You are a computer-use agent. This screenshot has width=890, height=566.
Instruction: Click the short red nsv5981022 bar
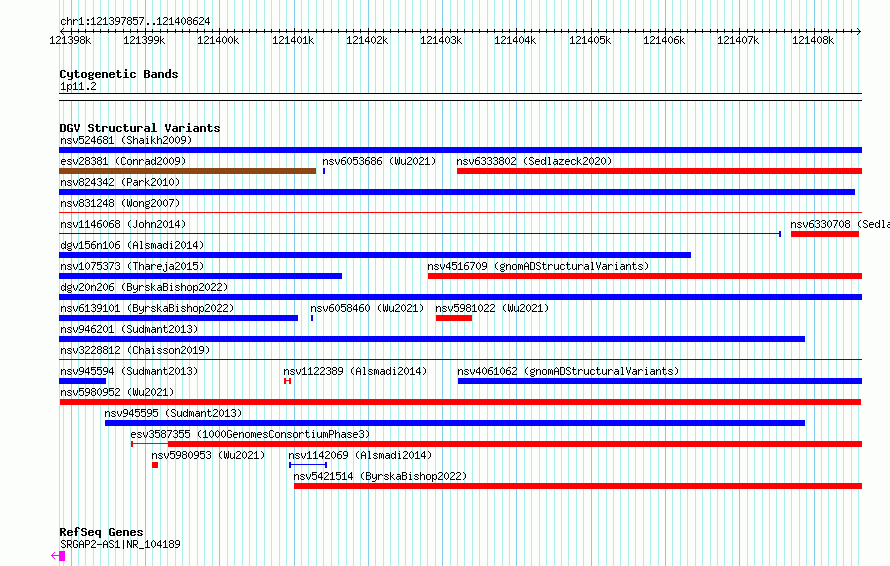click(454, 318)
